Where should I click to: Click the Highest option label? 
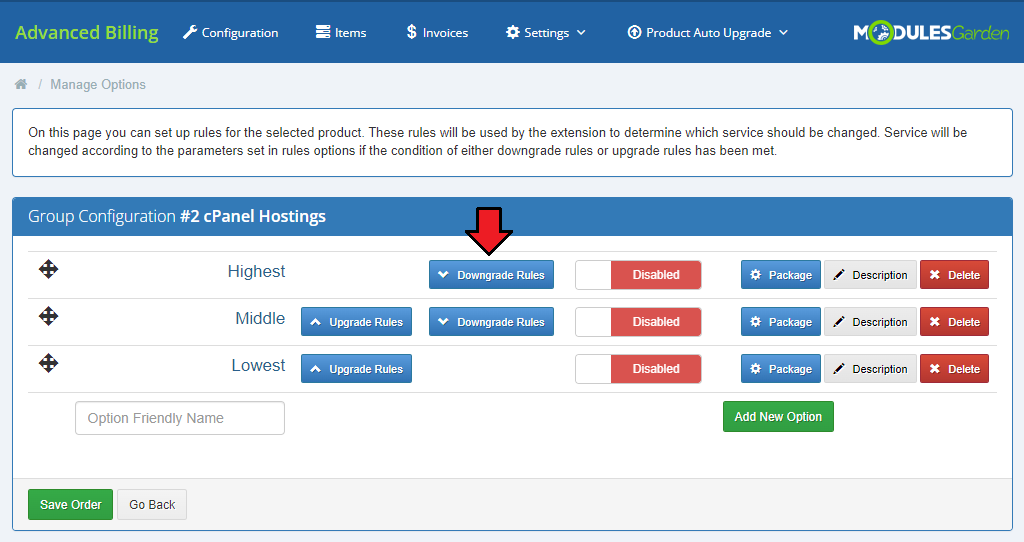point(256,272)
